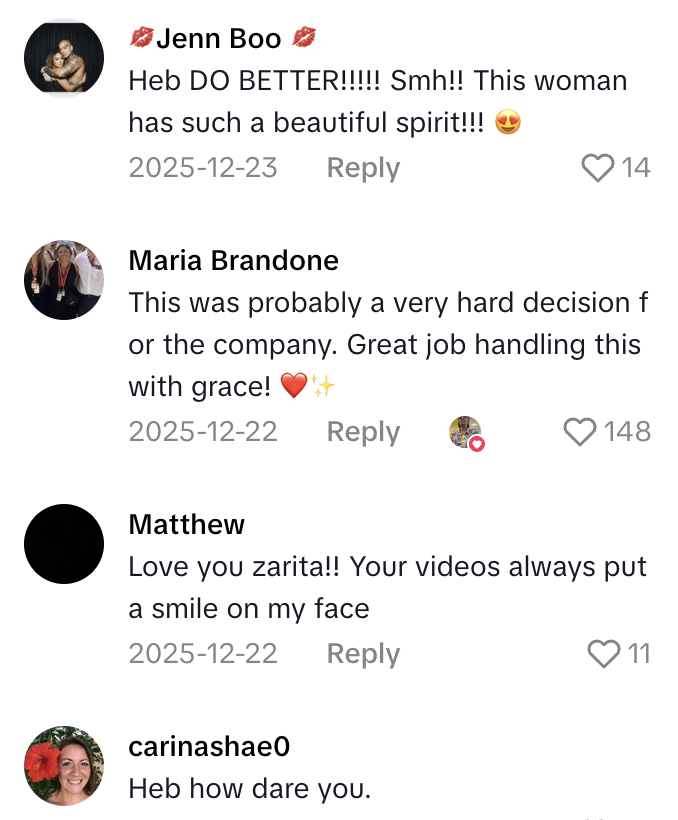Like Matthew's comment using the heart icon
The width and height of the screenshot is (678, 820).
[x=604, y=654]
